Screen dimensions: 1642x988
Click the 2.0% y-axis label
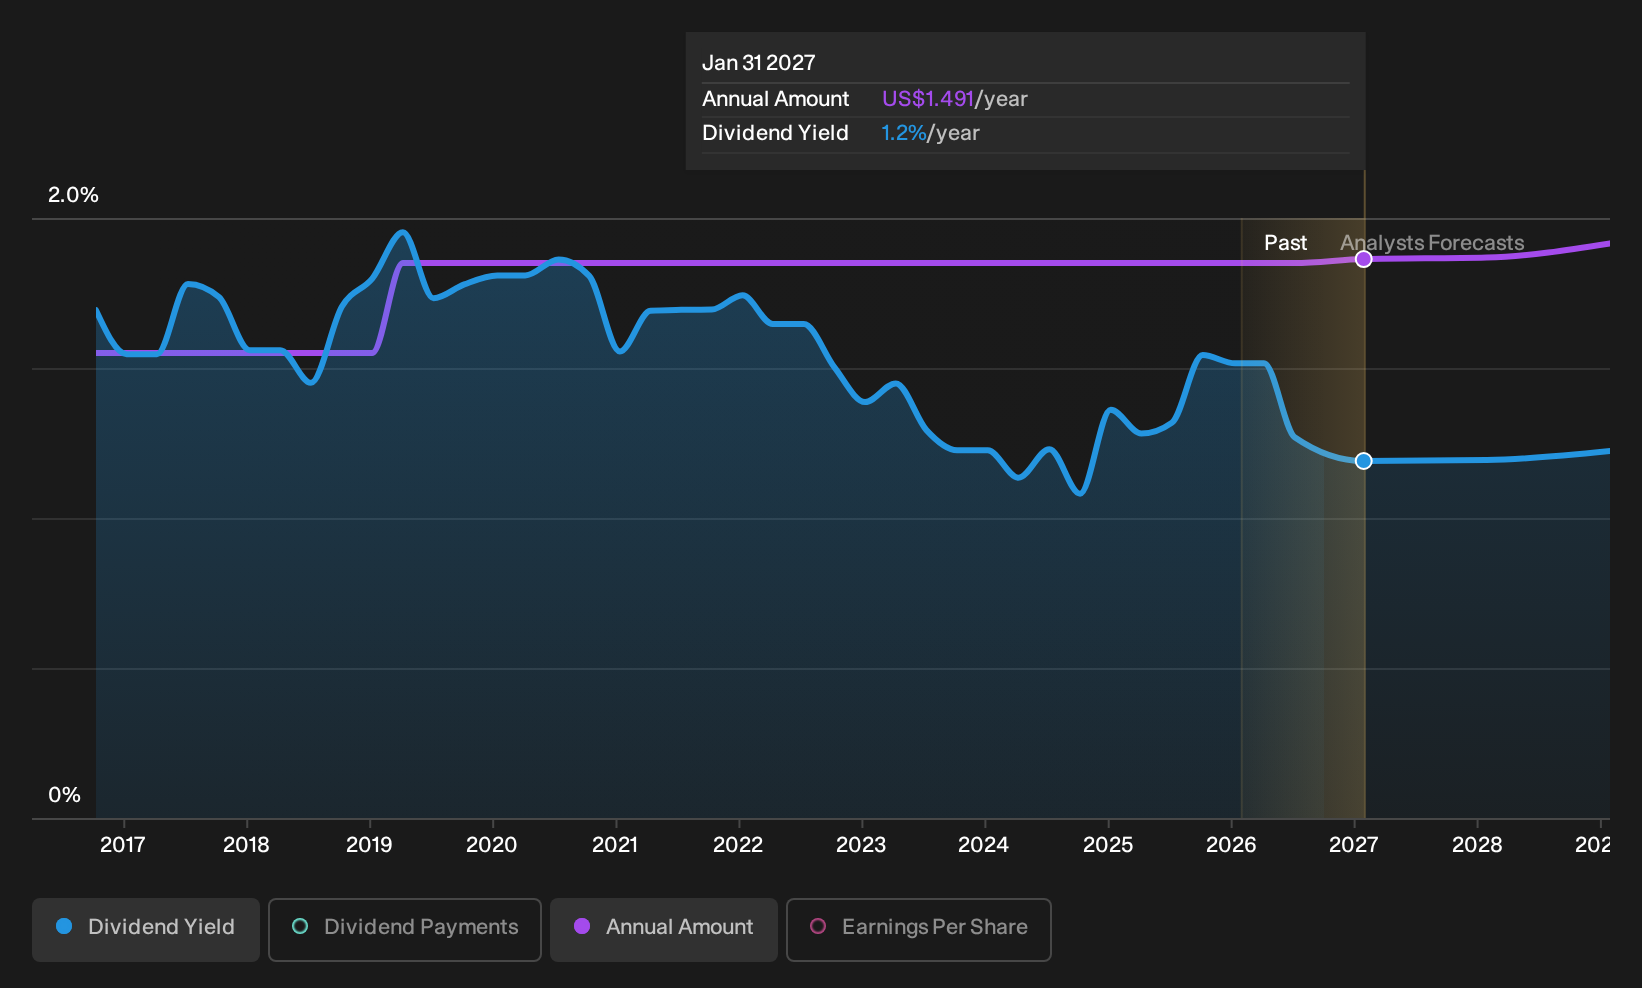(x=73, y=195)
